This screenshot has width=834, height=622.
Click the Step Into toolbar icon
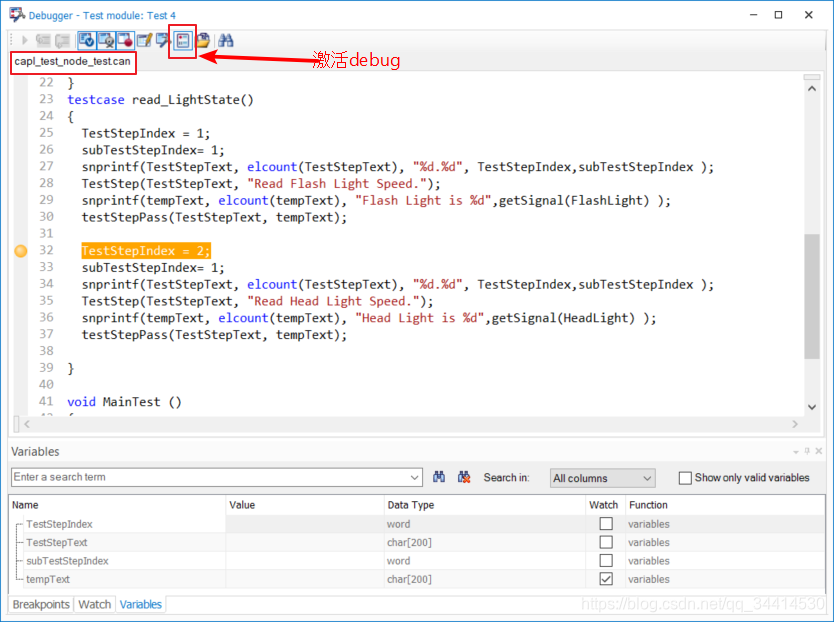[43, 40]
